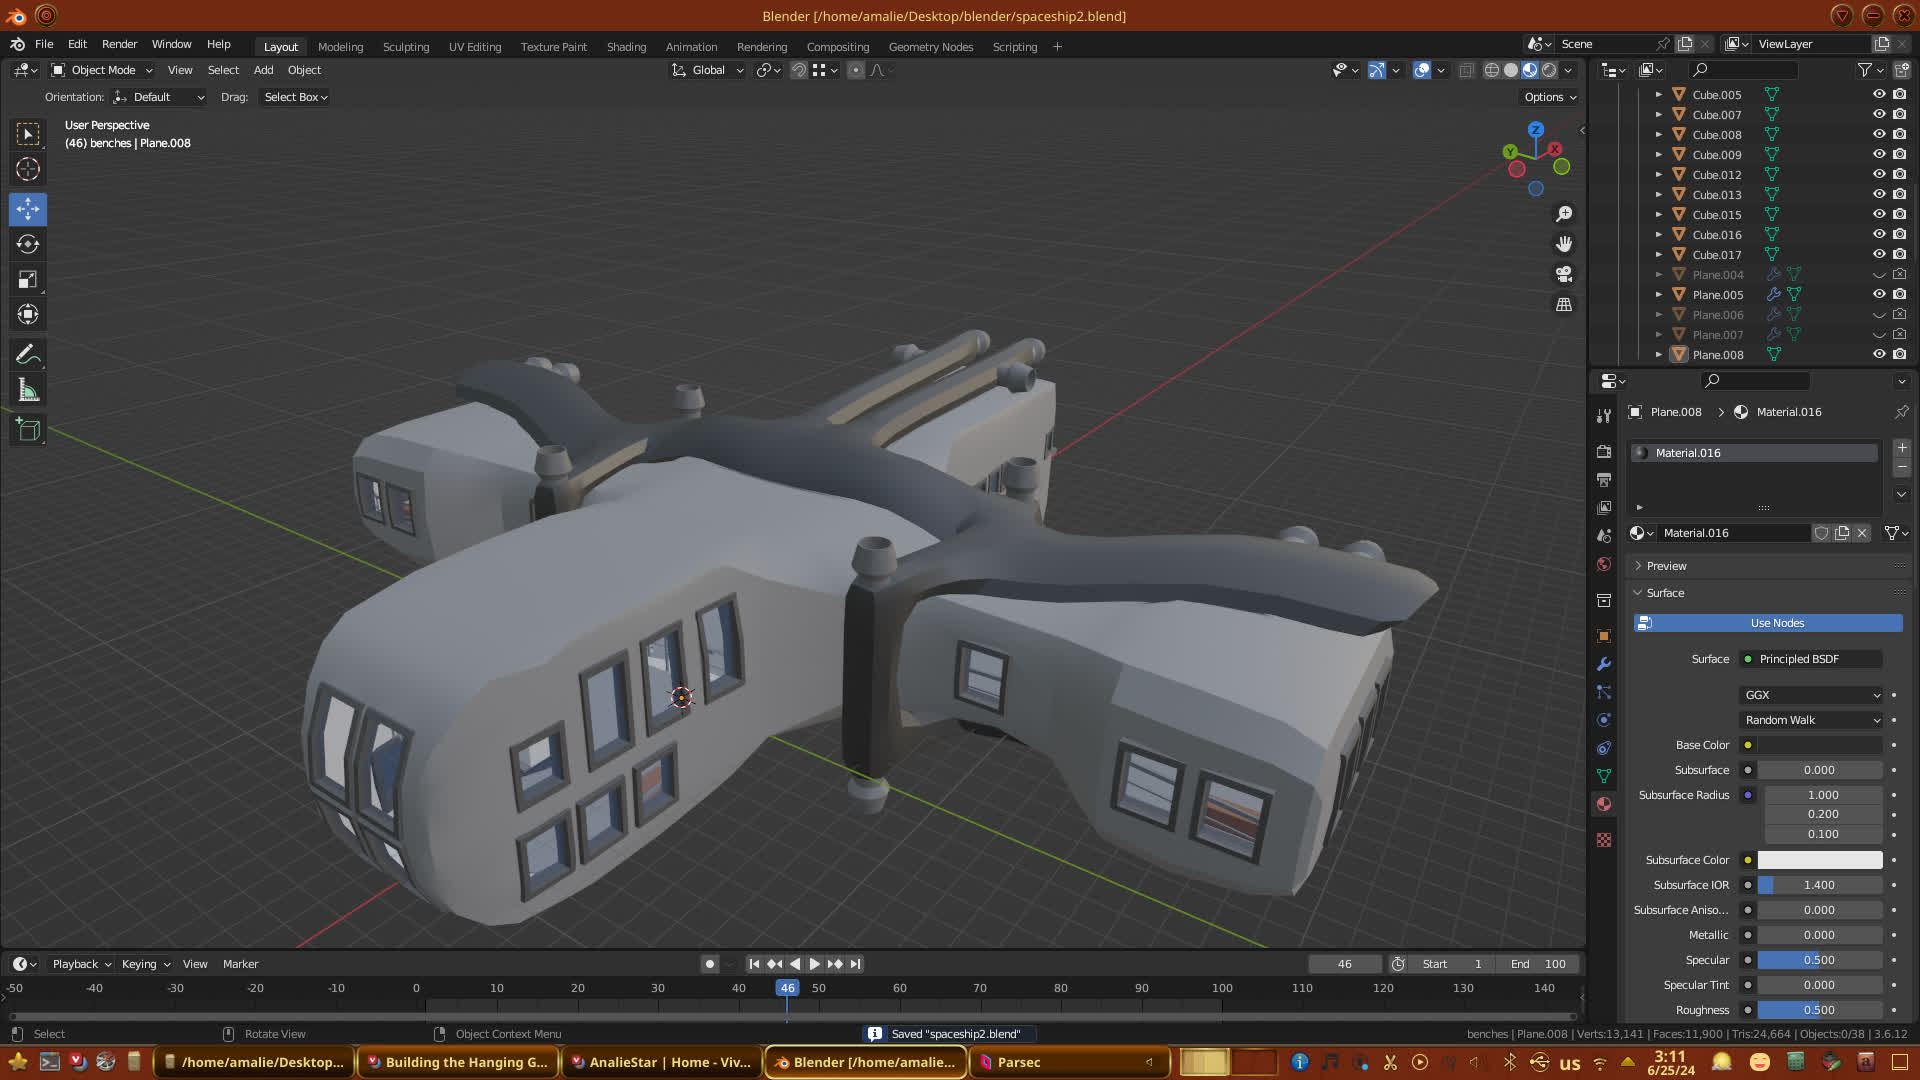Open the Object Mode dropdown
The image size is (1920, 1080).
[x=102, y=70]
